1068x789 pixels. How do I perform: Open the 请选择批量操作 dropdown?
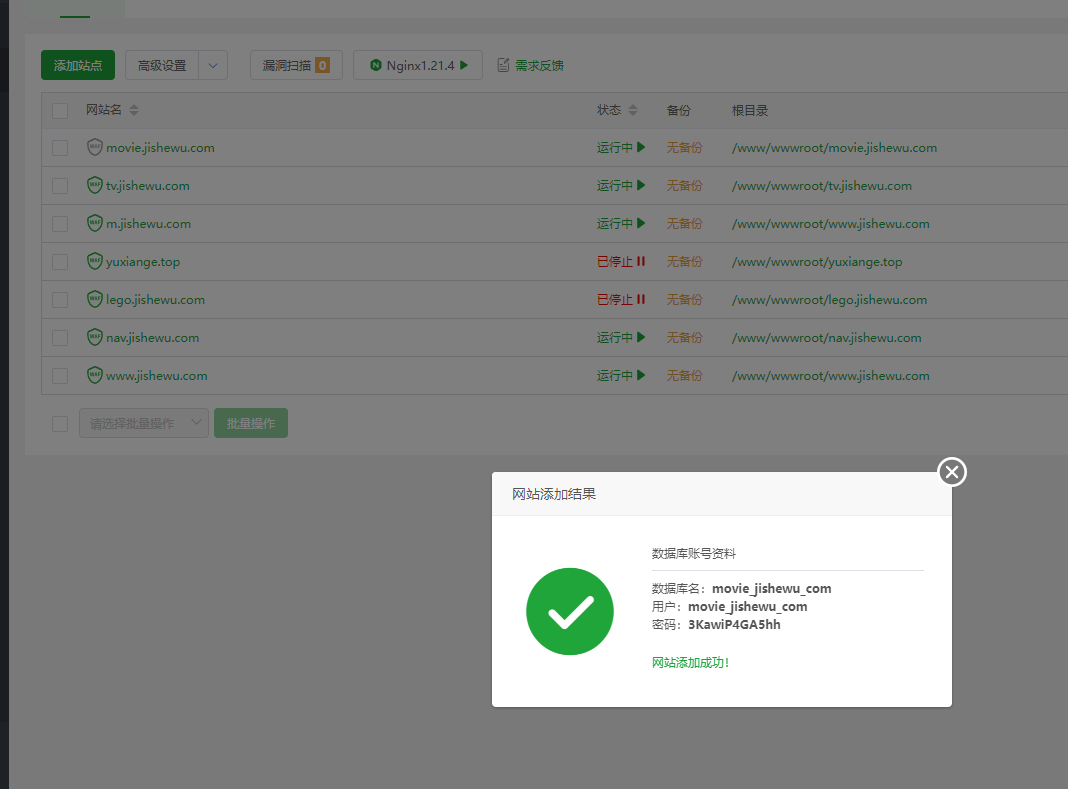pos(144,423)
